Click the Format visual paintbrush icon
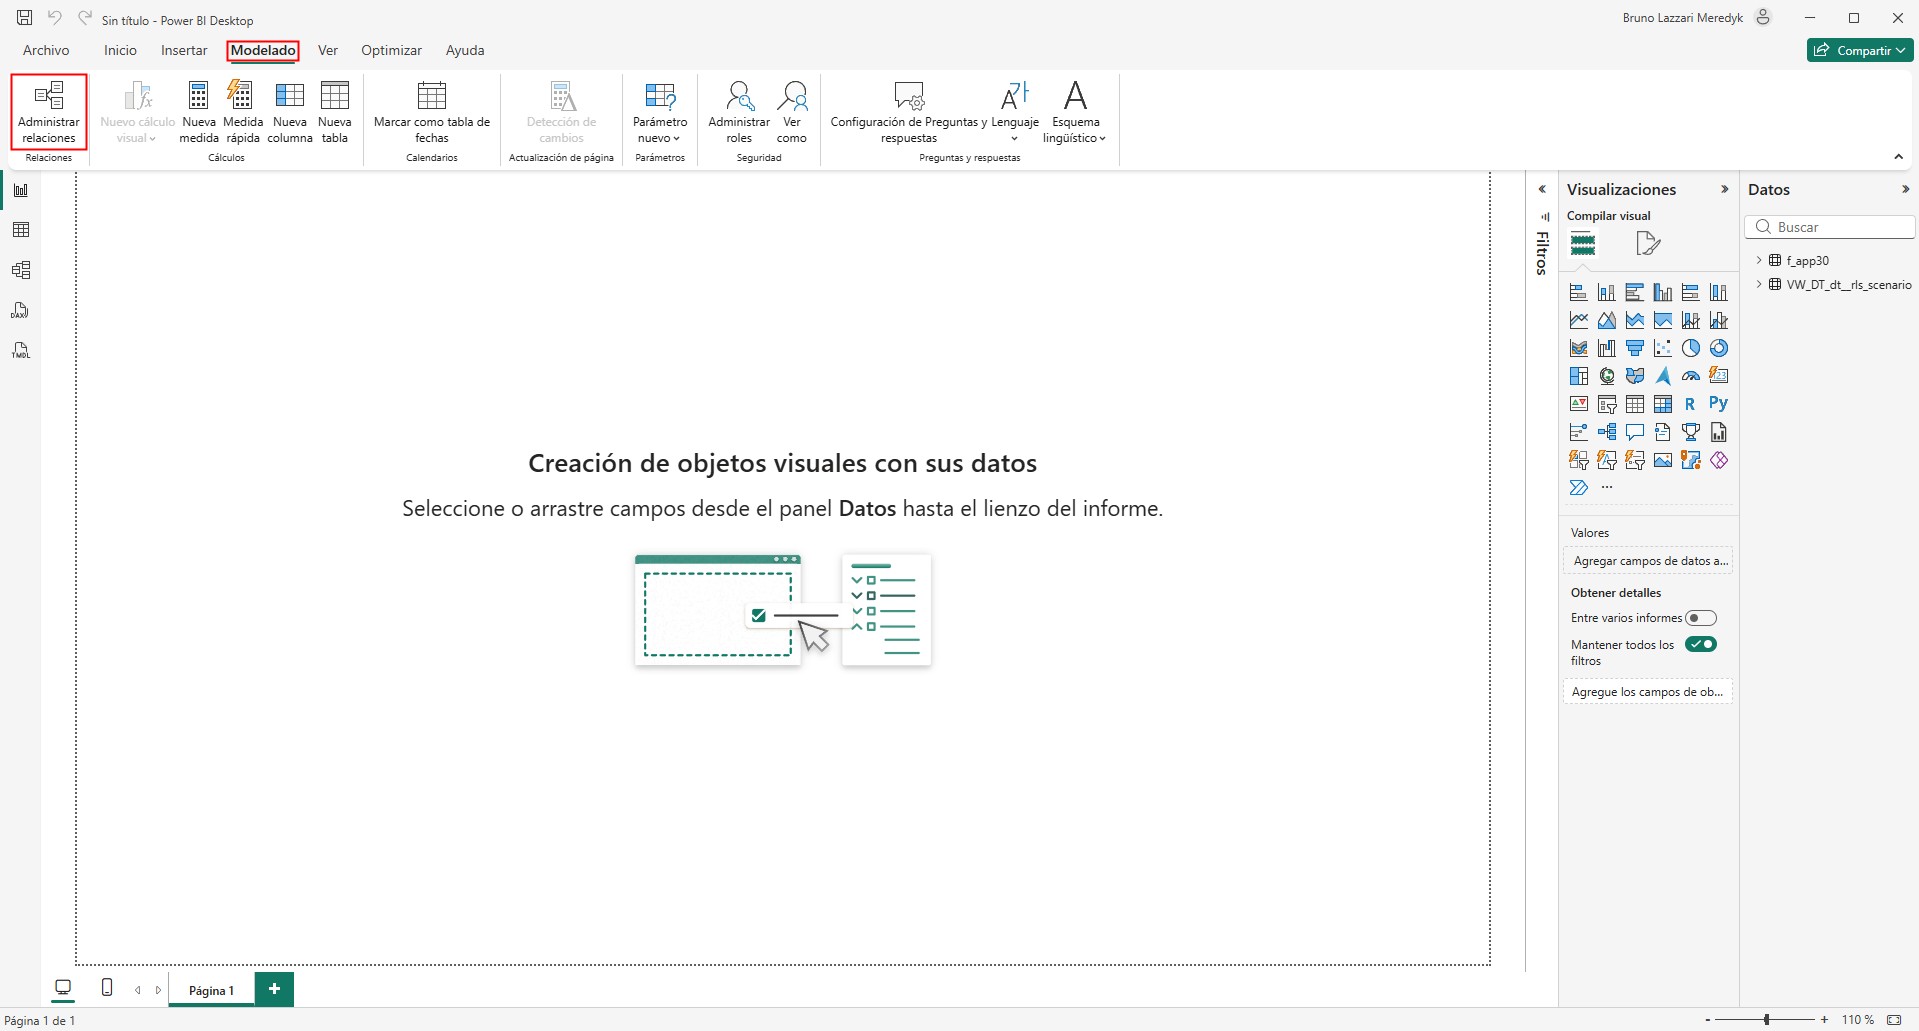Image resolution: width=1919 pixels, height=1031 pixels. pyautogui.click(x=1648, y=244)
